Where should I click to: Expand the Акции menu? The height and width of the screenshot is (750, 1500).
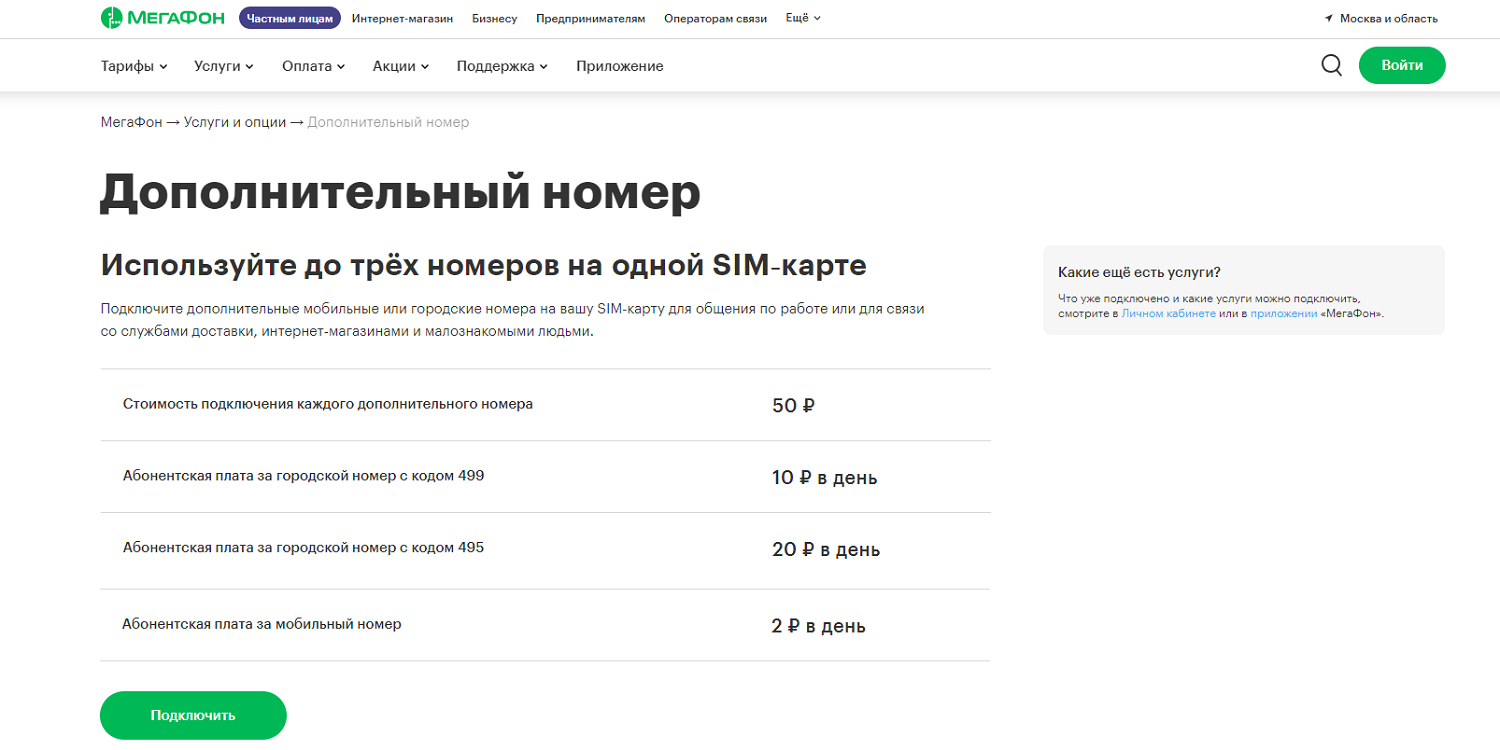coord(400,66)
